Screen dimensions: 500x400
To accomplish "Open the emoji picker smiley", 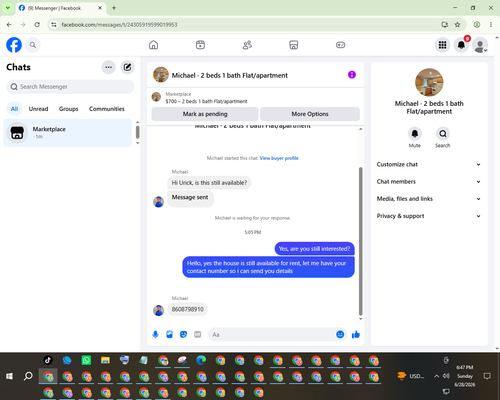I will click(340, 334).
